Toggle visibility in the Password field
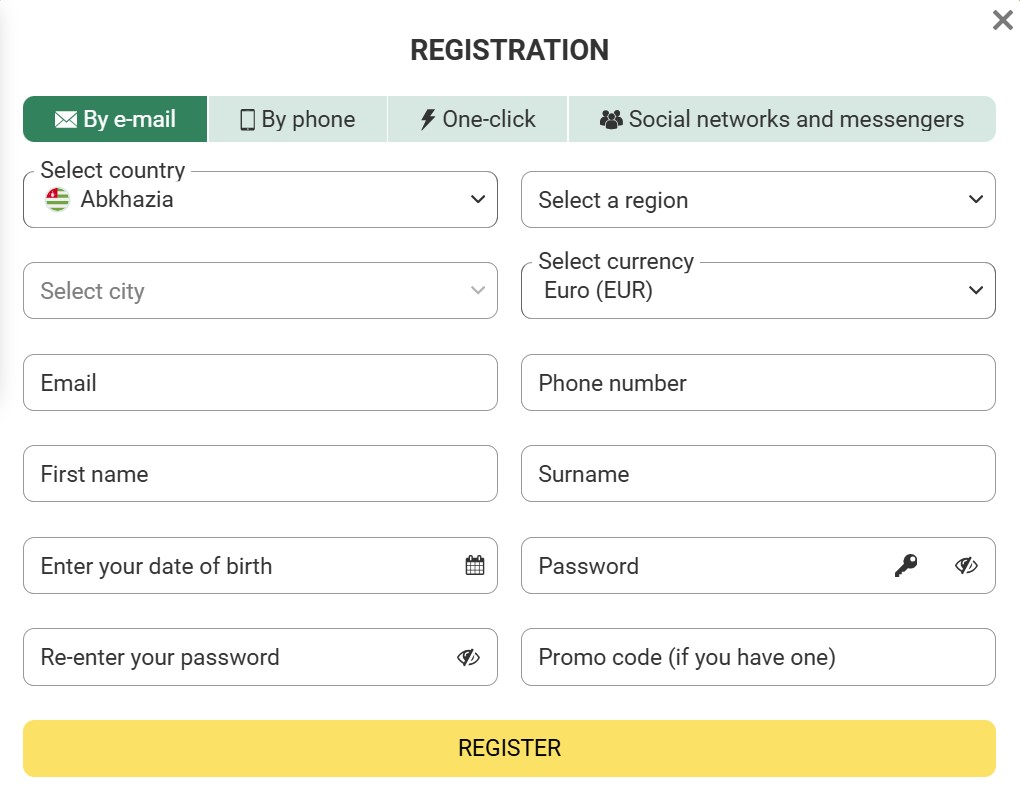The width and height of the screenshot is (1020, 802). [966, 566]
